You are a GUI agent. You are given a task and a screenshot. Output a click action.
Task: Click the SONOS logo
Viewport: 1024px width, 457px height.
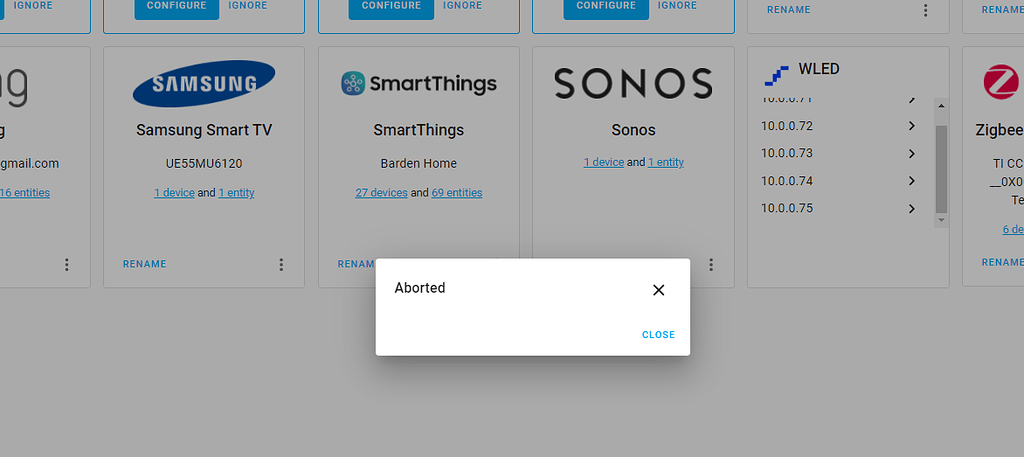pyautogui.click(x=633, y=84)
